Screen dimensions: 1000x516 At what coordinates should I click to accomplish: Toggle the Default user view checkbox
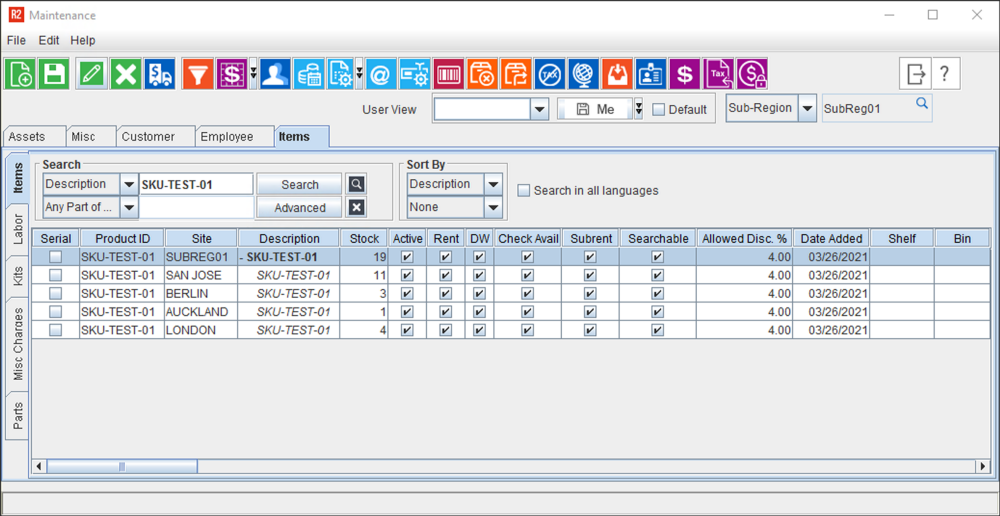click(x=658, y=110)
